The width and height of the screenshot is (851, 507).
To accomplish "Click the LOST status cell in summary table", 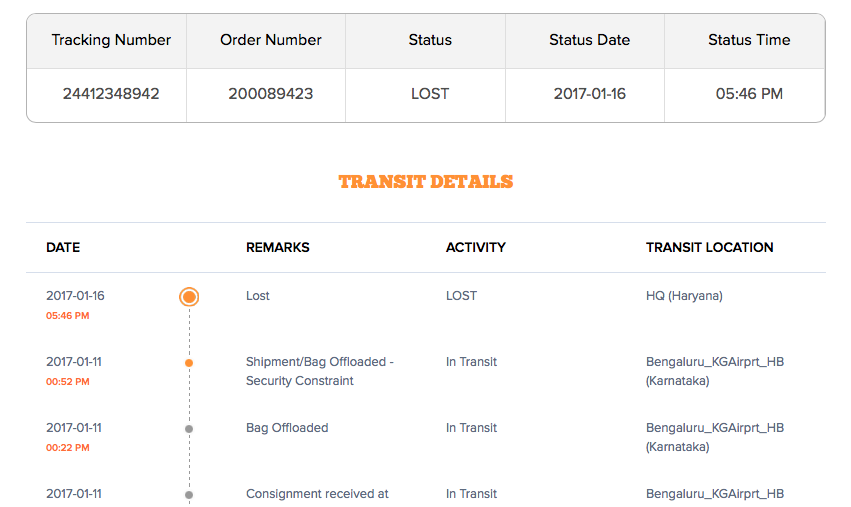I will tap(430, 94).
